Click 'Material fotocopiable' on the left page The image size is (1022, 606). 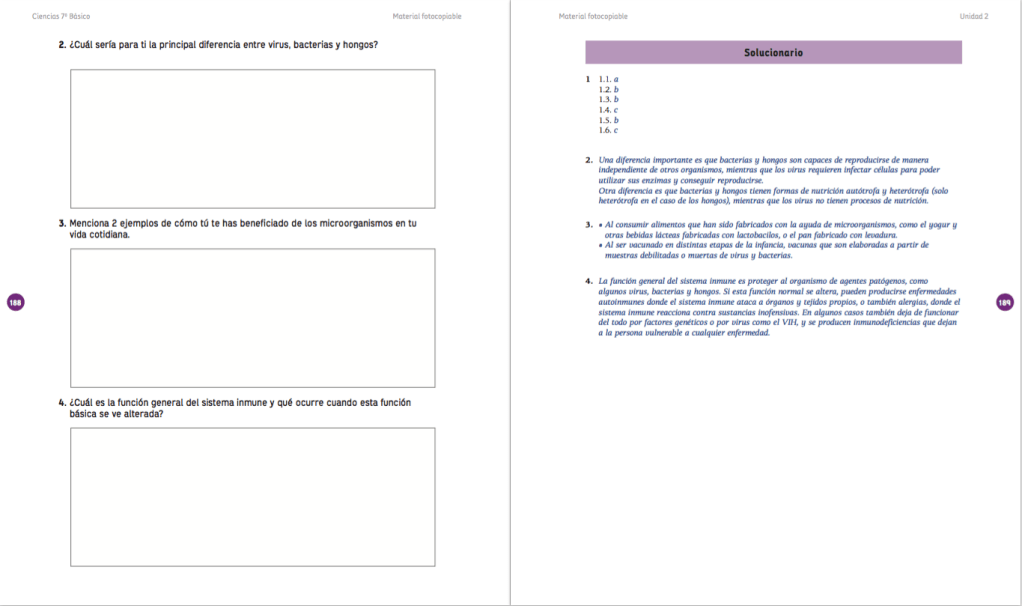[x=427, y=16]
